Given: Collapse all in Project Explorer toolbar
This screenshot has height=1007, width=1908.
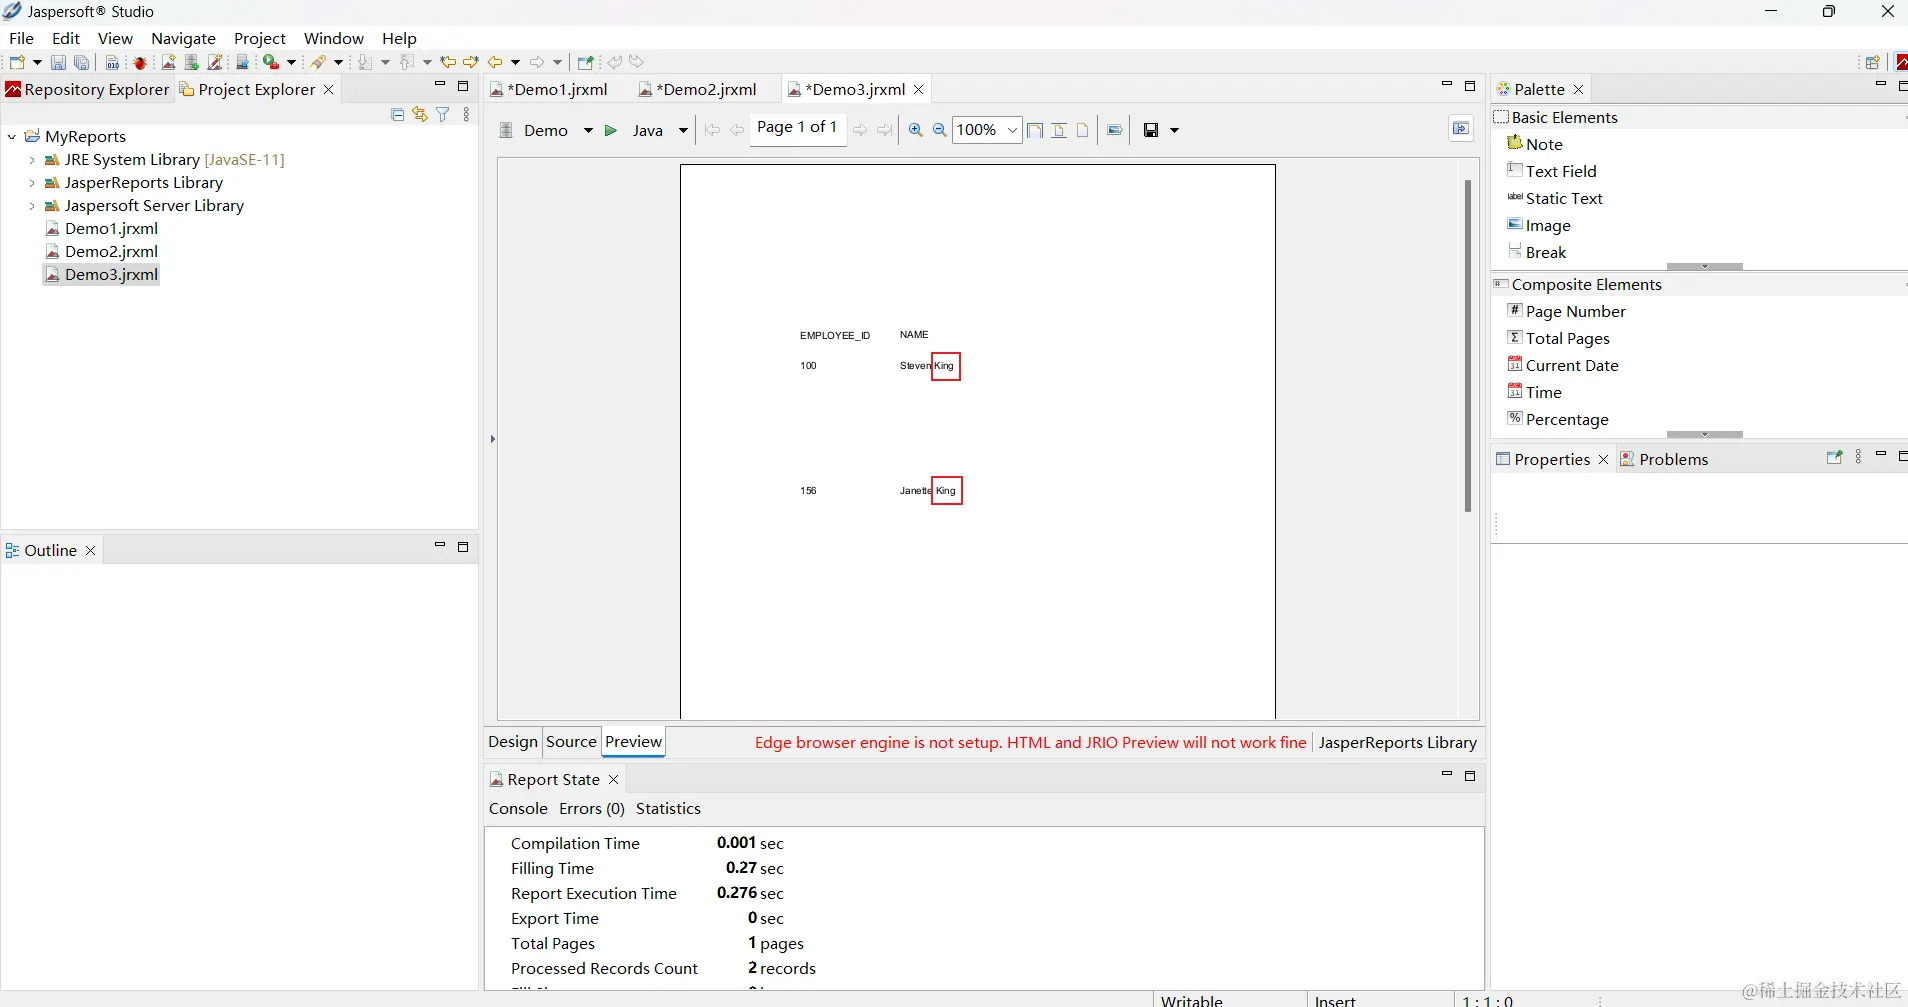Looking at the screenshot, I should 397,115.
